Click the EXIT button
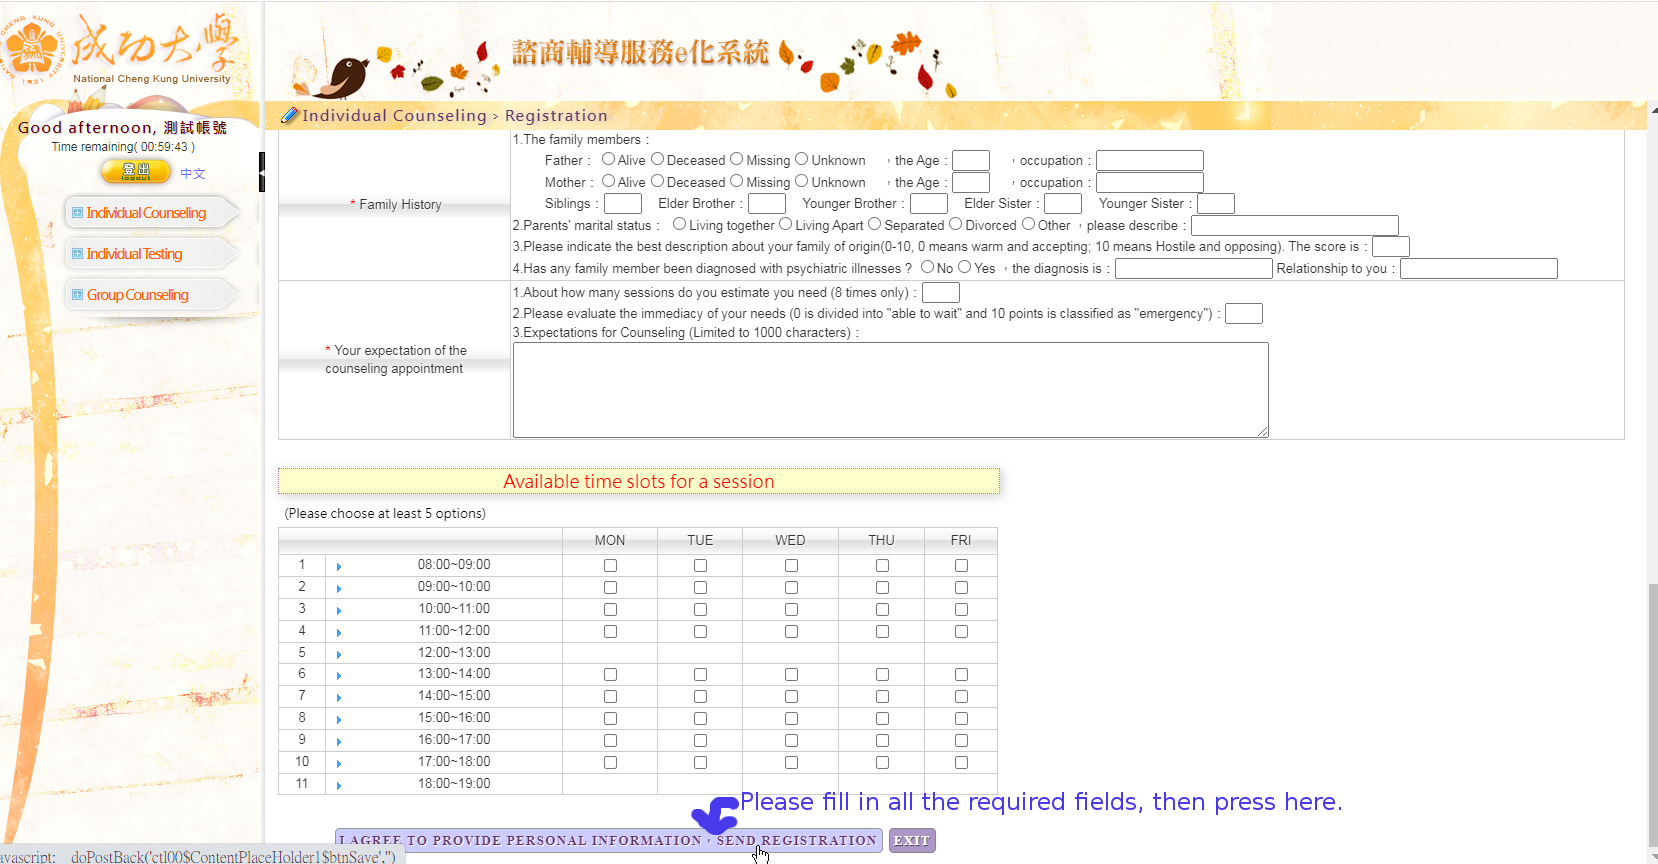This screenshot has width=1658, height=864. click(x=912, y=840)
